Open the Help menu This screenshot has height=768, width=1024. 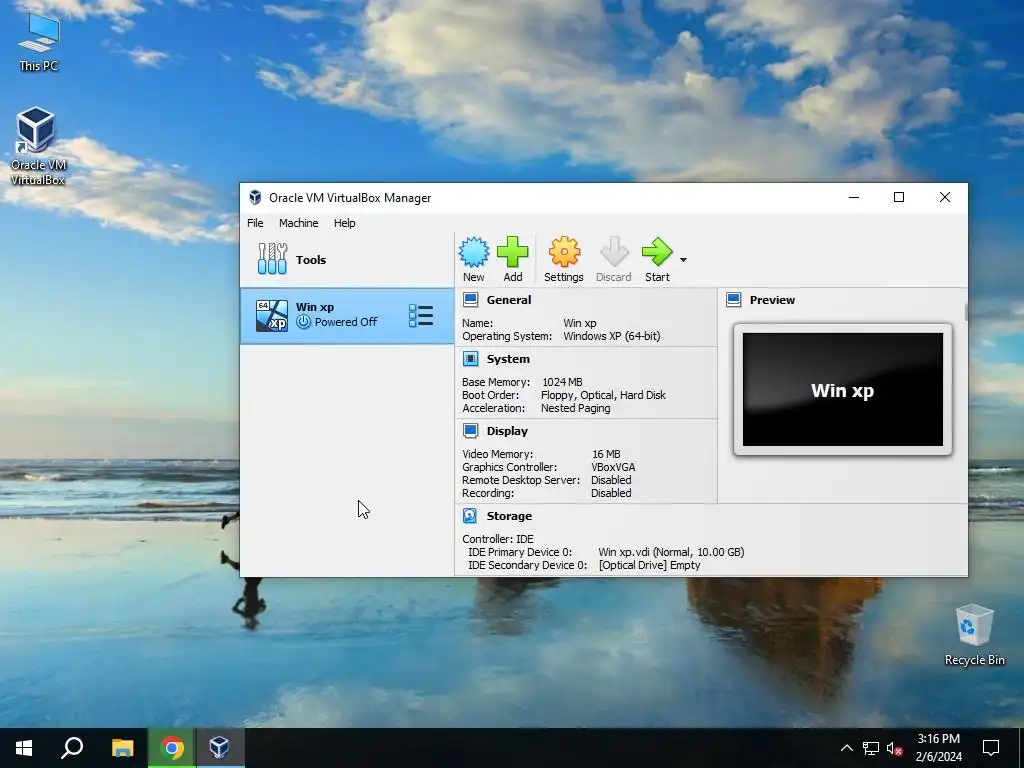(x=344, y=223)
